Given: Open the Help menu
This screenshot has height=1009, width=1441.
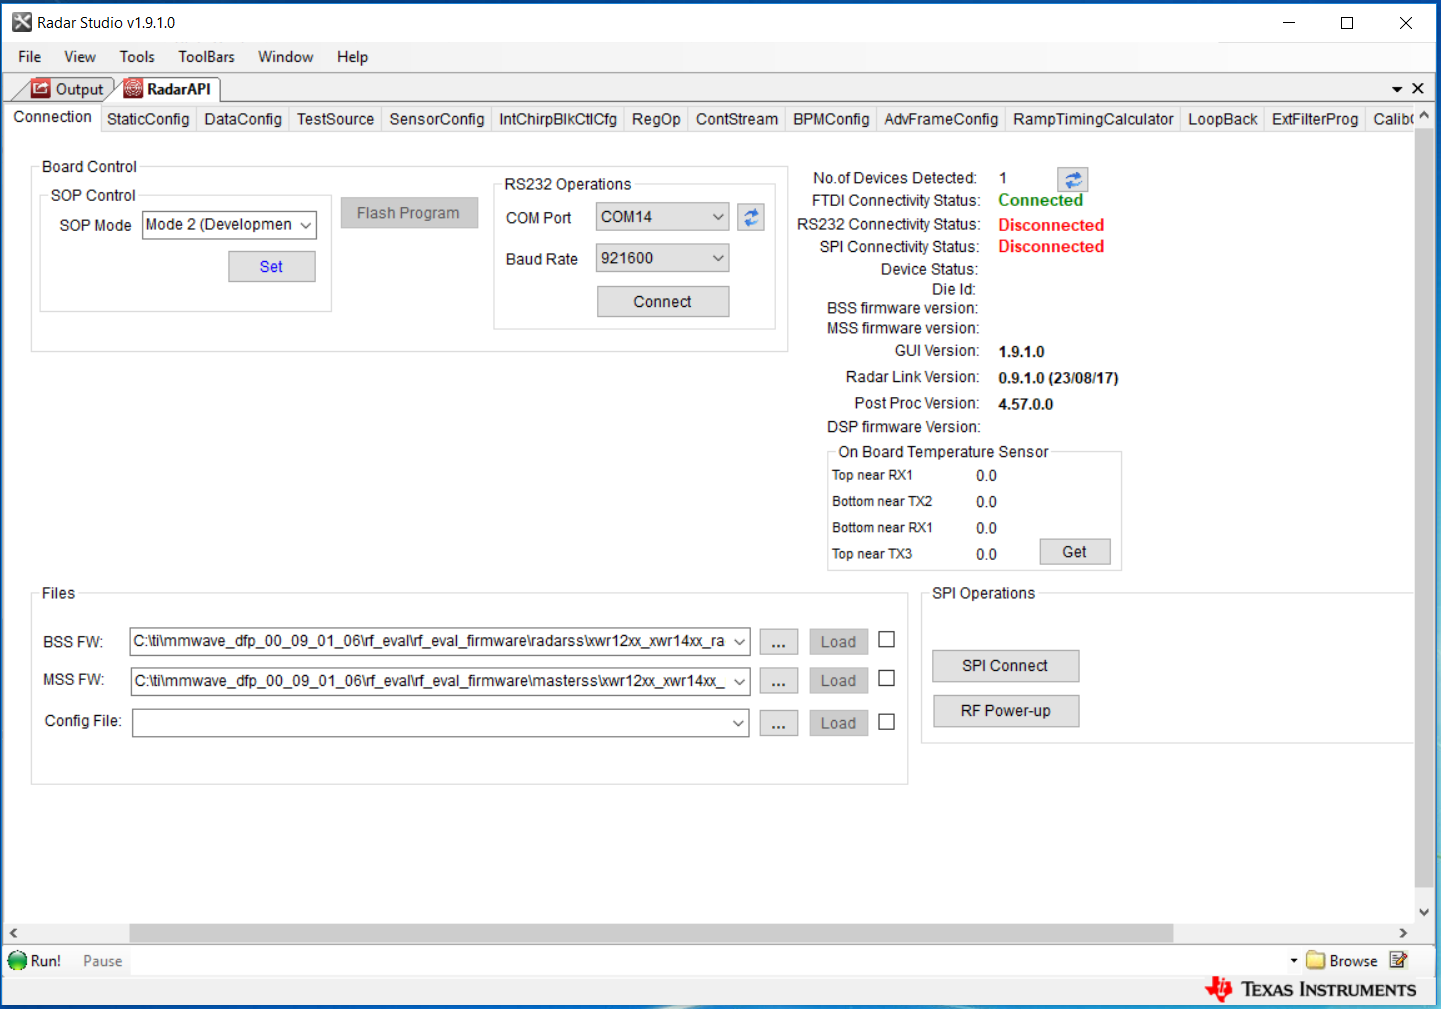Looking at the screenshot, I should 352,57.
